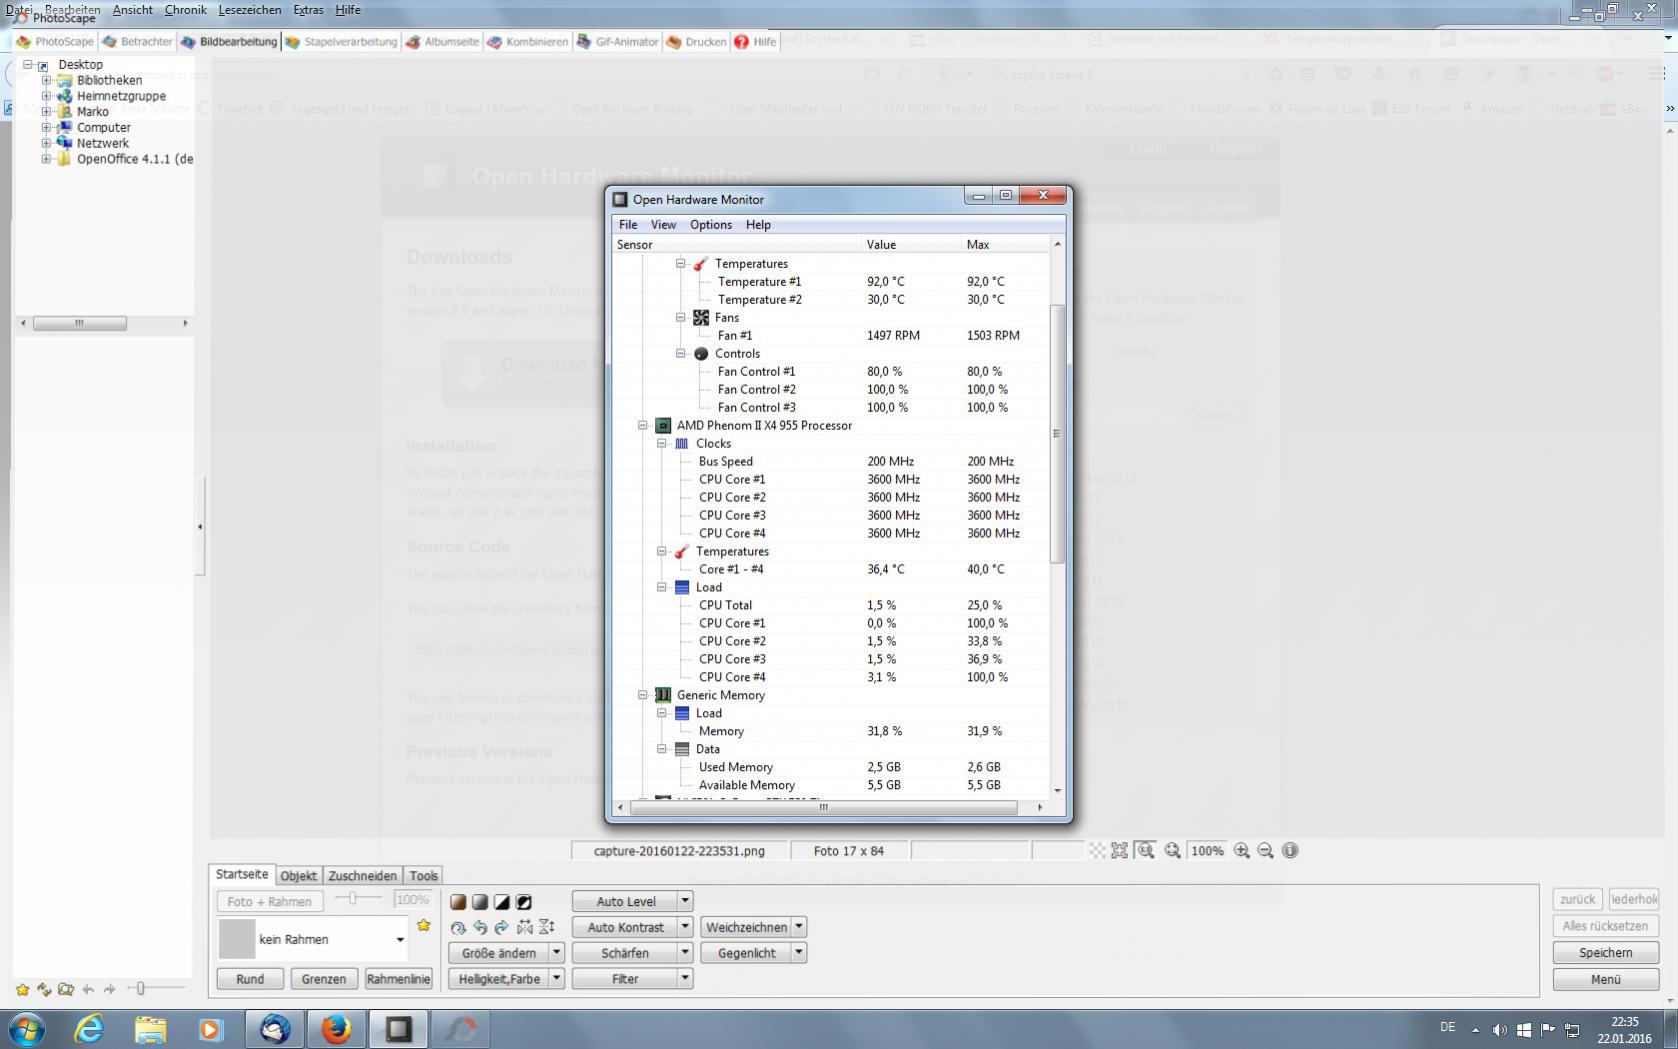The height and width of the screenshot is (1049, 1678).
Task: Click the Grenzen button
Action: click(324, 979)
